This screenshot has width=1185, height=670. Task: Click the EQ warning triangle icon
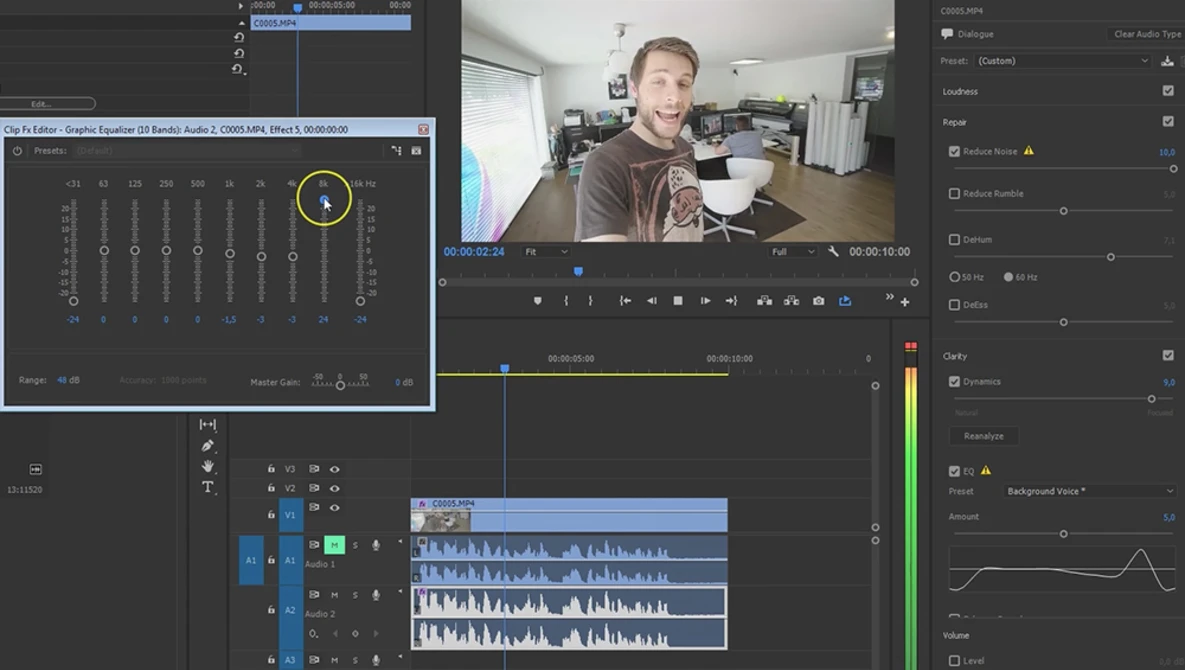tap(985, 471)
